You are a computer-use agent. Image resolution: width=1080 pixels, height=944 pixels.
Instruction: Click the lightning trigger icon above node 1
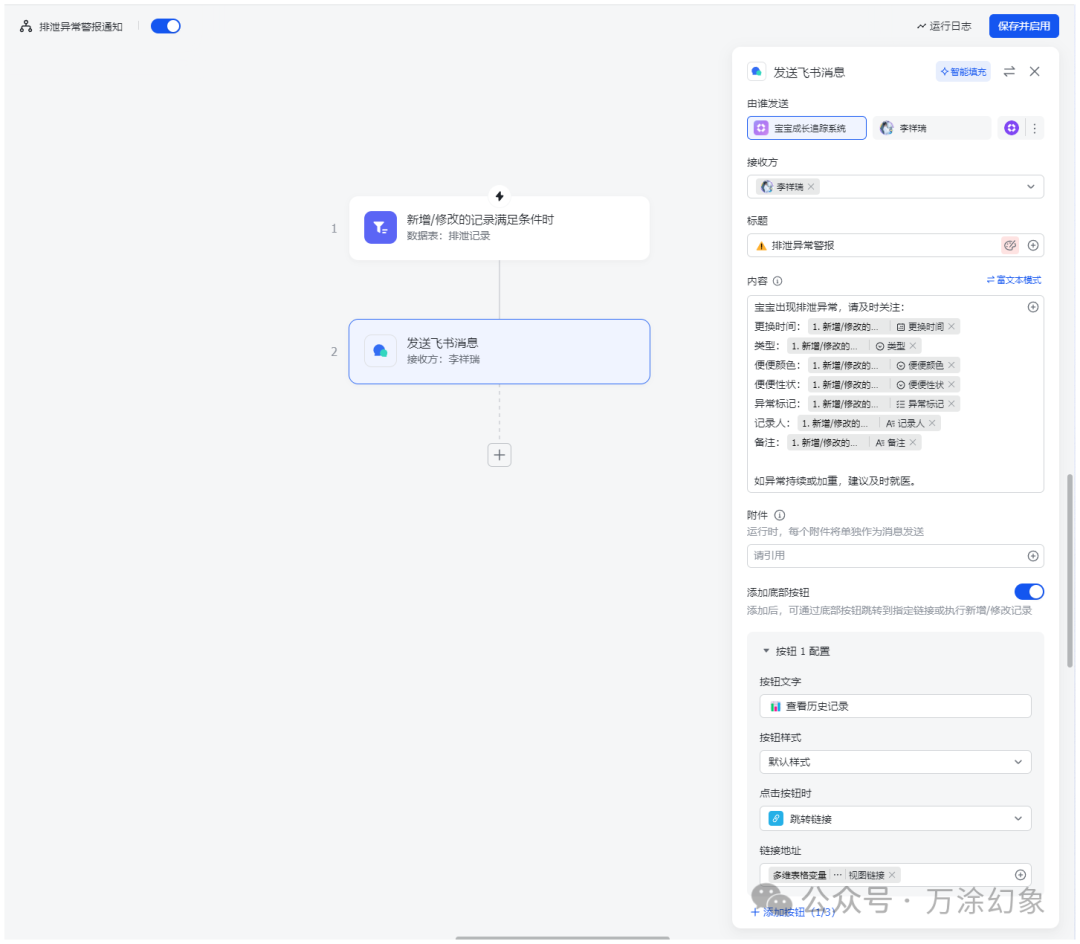tap(499, 196)
